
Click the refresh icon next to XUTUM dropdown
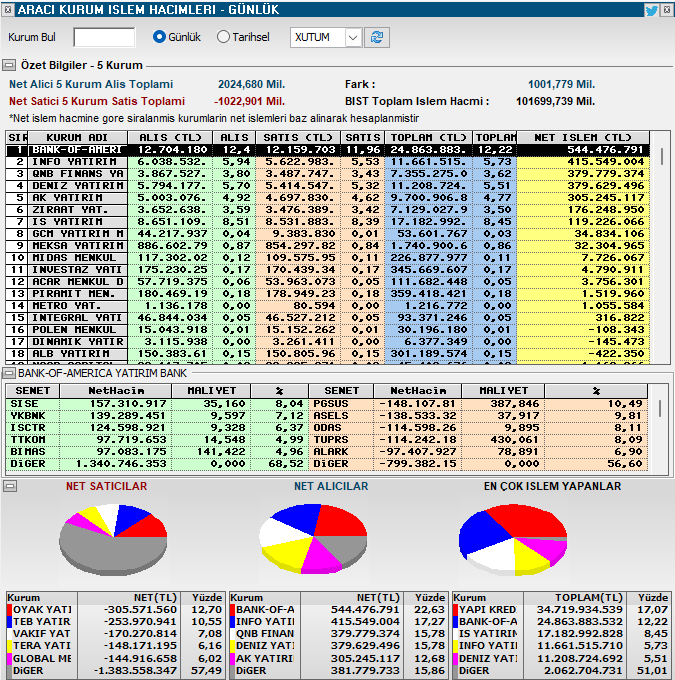click(x=377, y=37)
